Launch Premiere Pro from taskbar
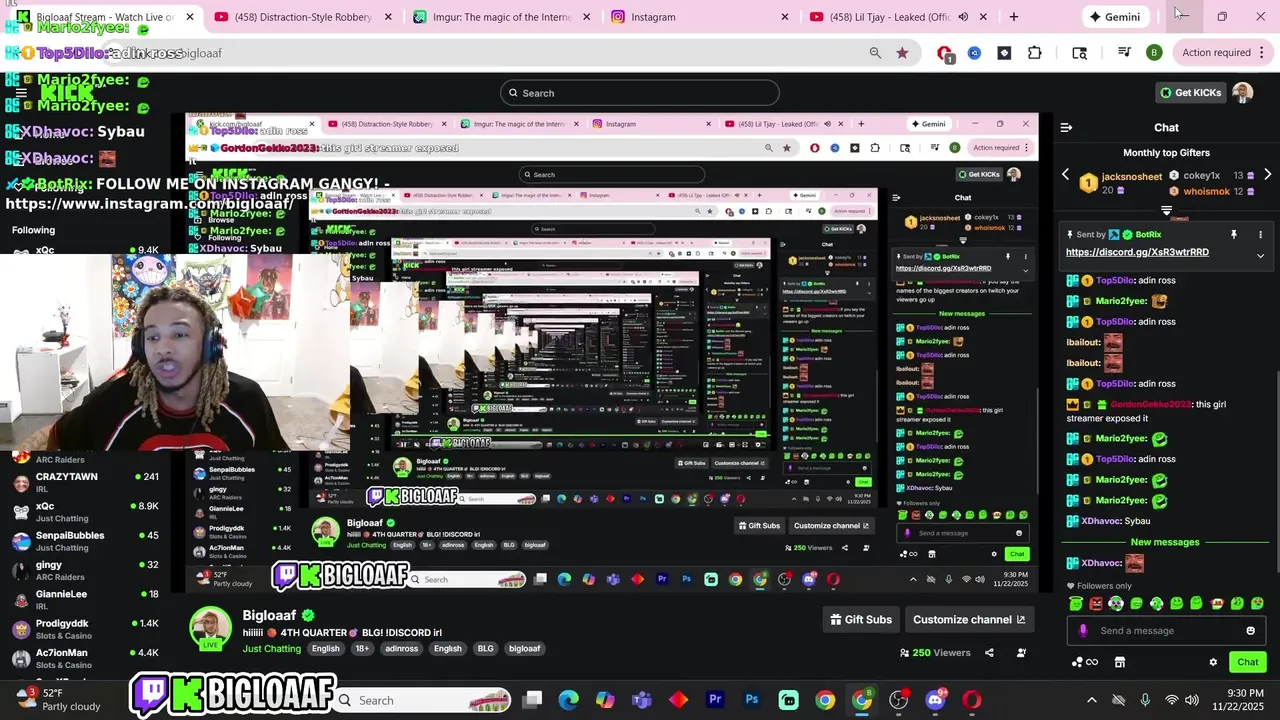Image resolution: width=1280 pixels, height=720 pixels. (715, 700)
